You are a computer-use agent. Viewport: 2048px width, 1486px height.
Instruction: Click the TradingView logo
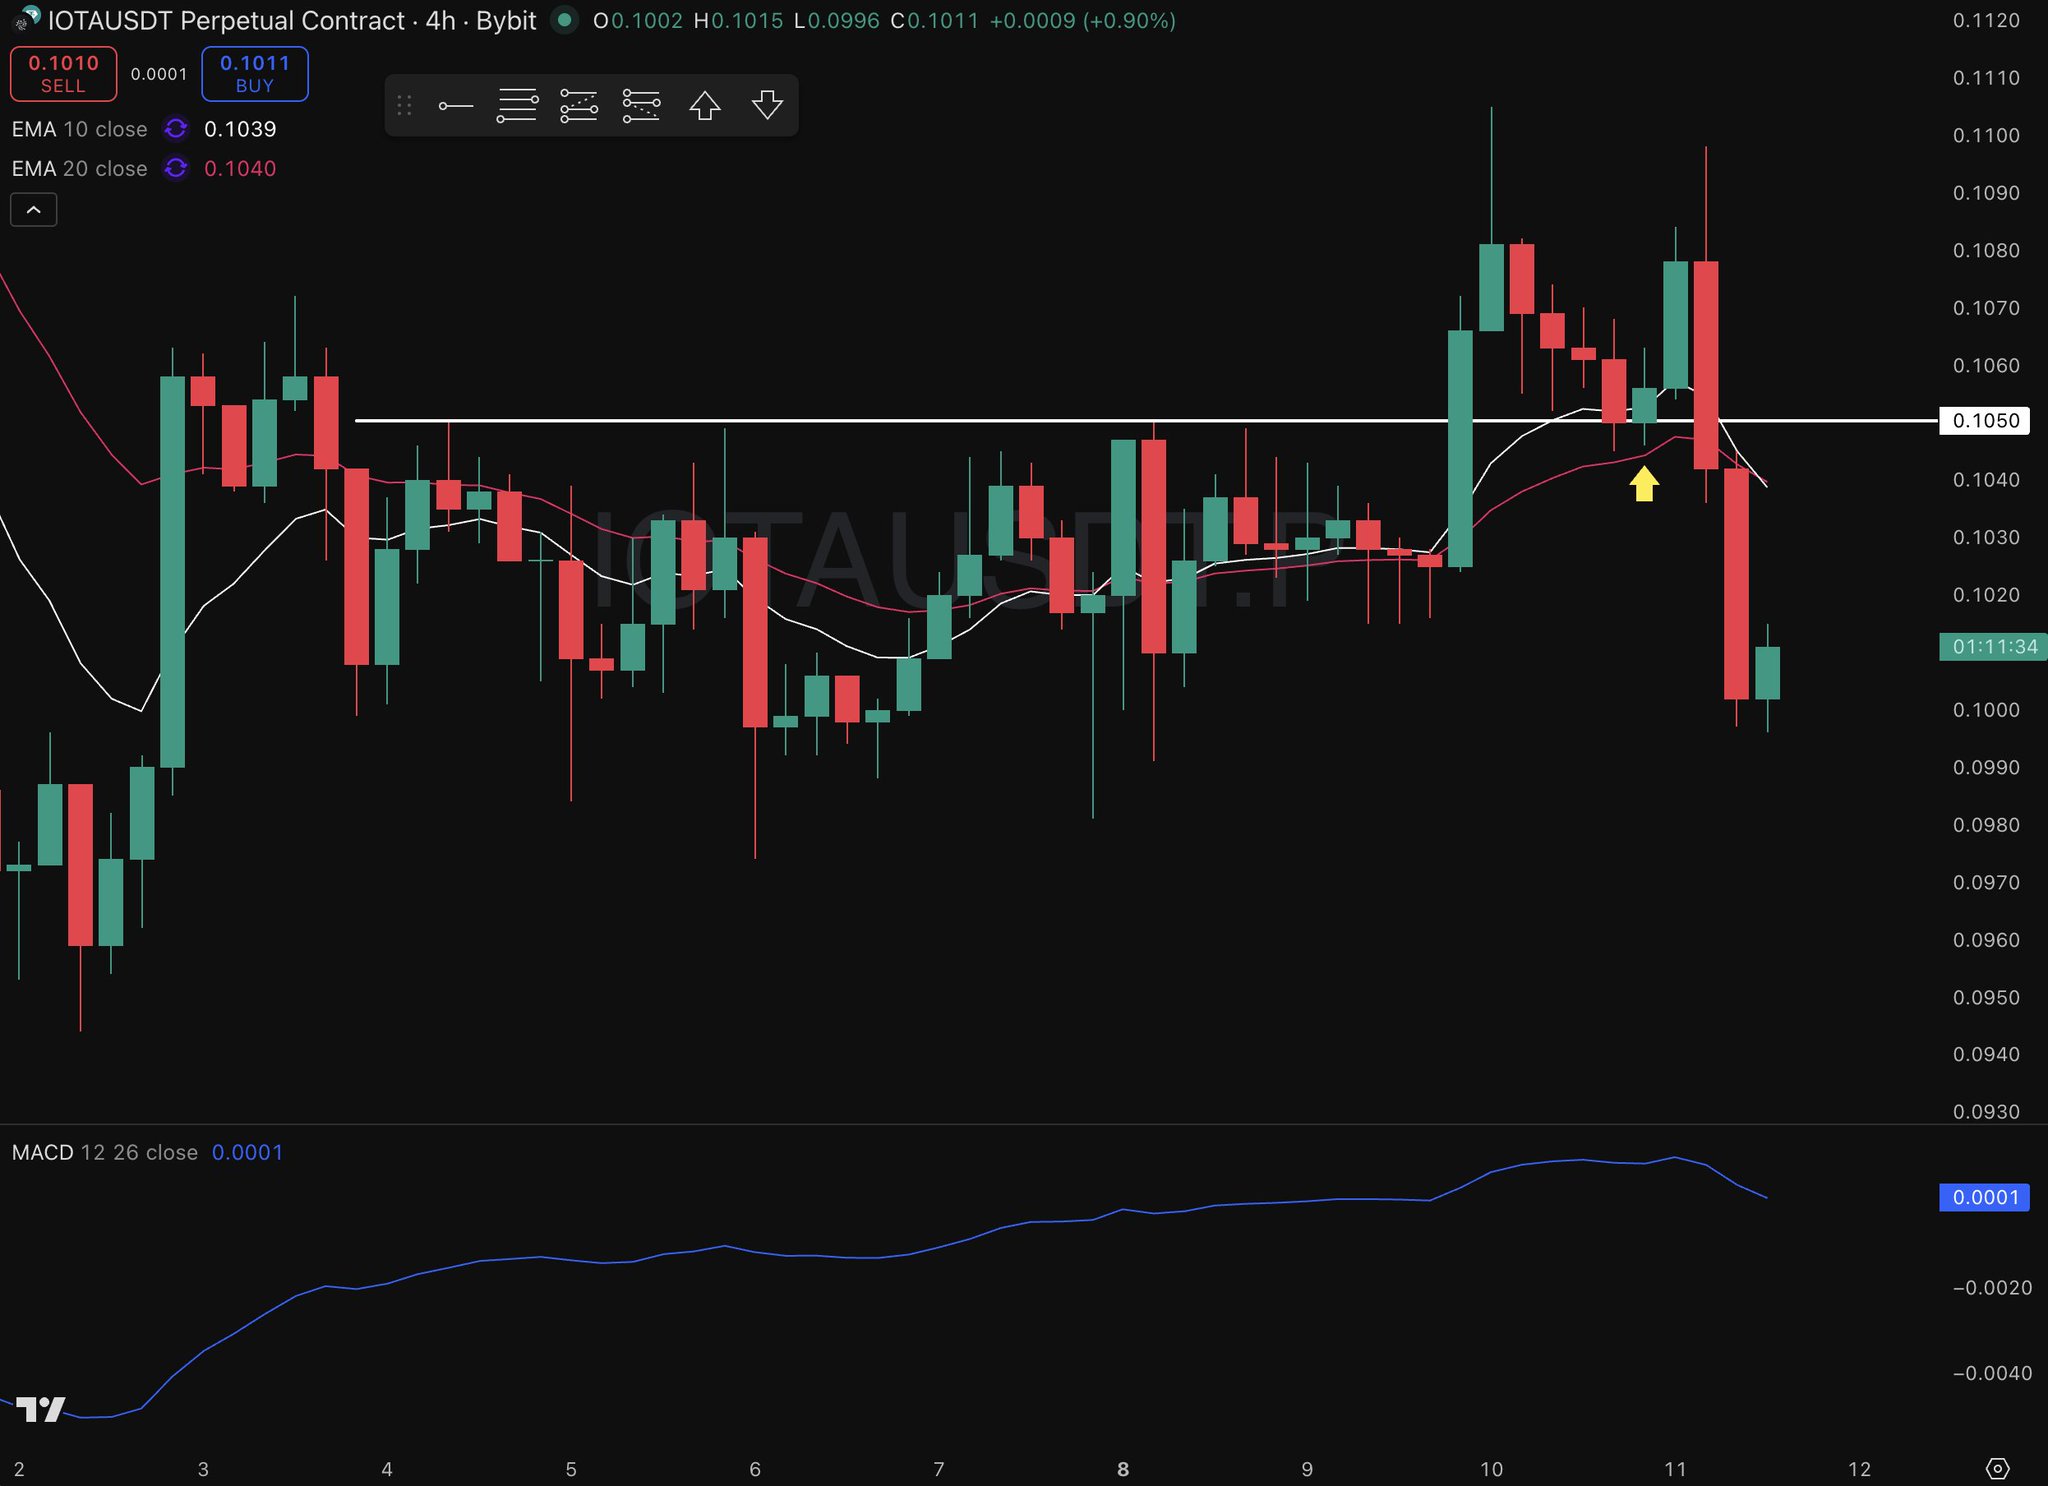(41, 1409)
